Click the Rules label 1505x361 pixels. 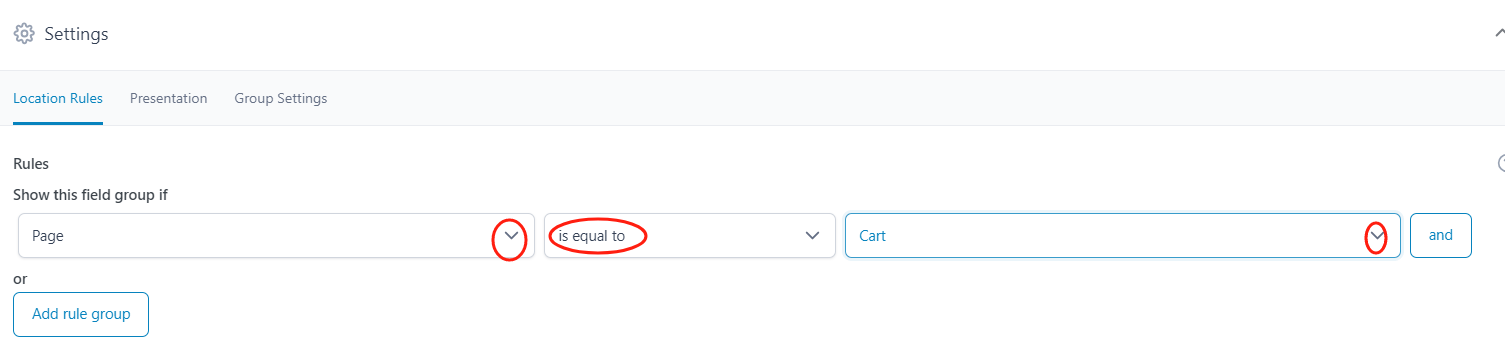[31, 163]
